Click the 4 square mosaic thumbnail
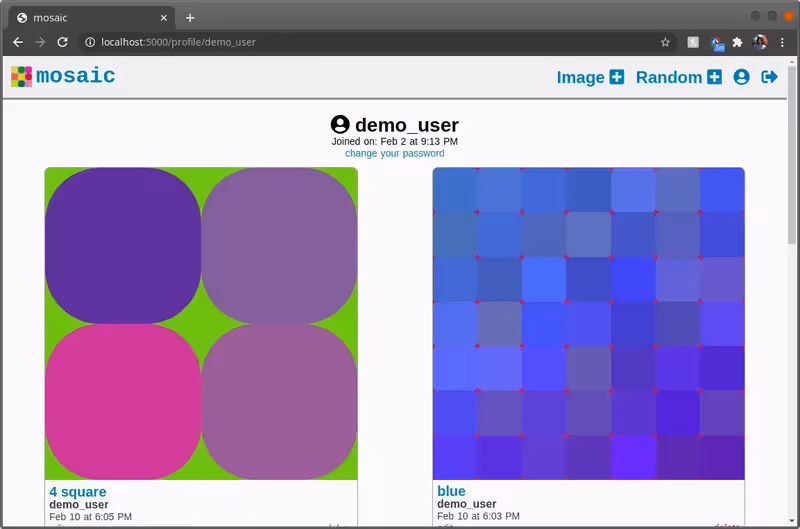This screenshot has height=529, width=800. tap(201, 323)
